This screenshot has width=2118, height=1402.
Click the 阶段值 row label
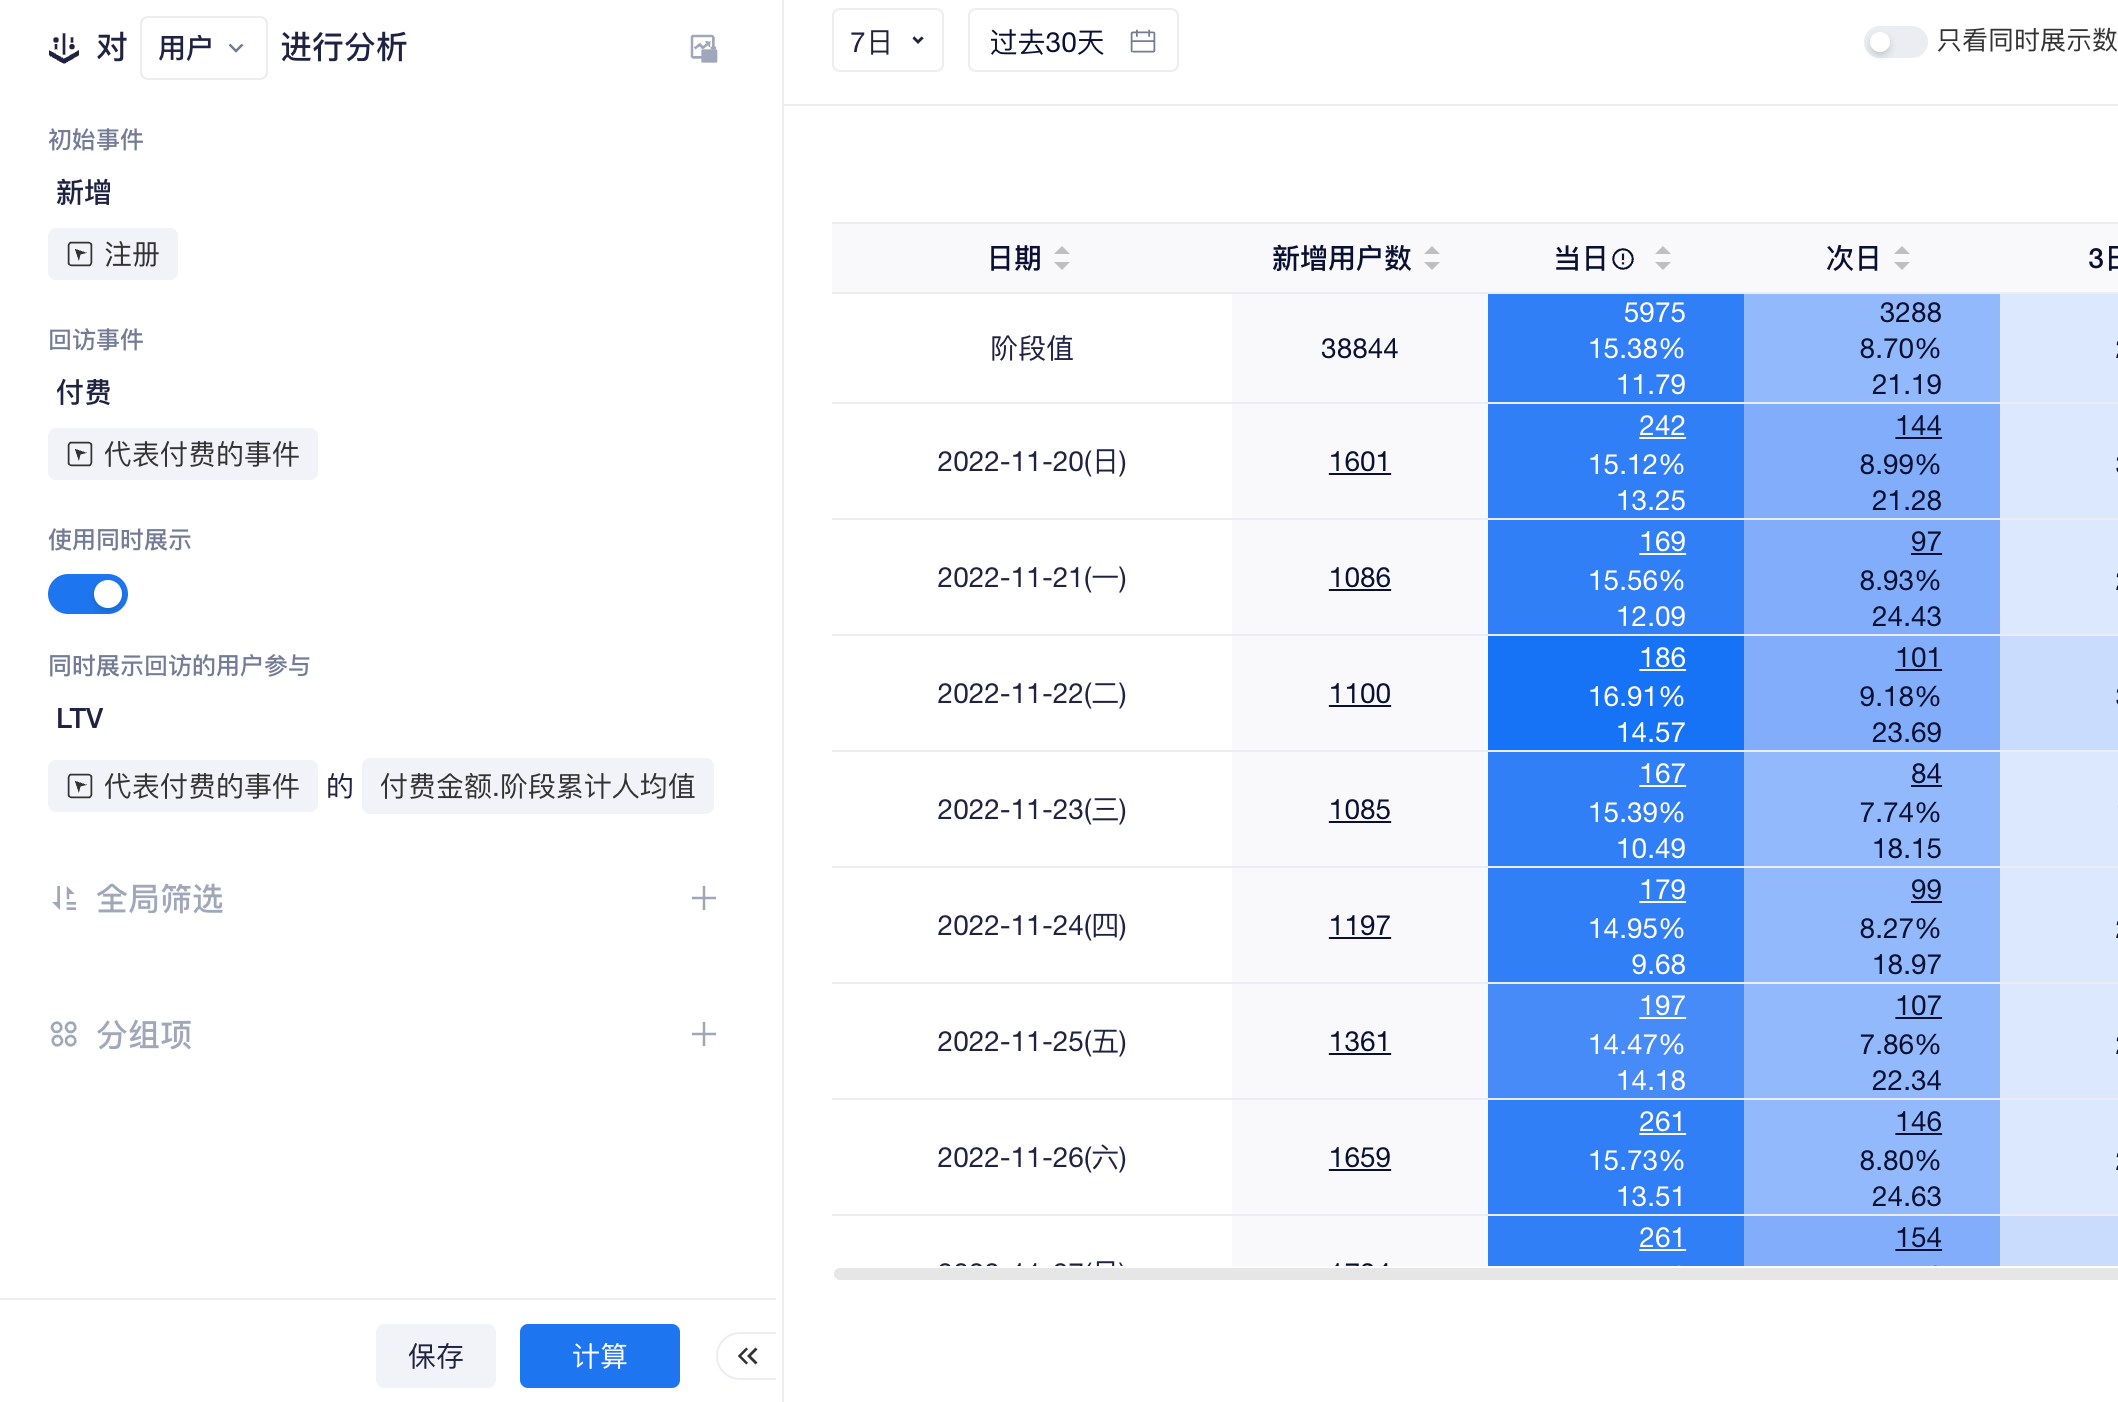tap(1032, 348)
